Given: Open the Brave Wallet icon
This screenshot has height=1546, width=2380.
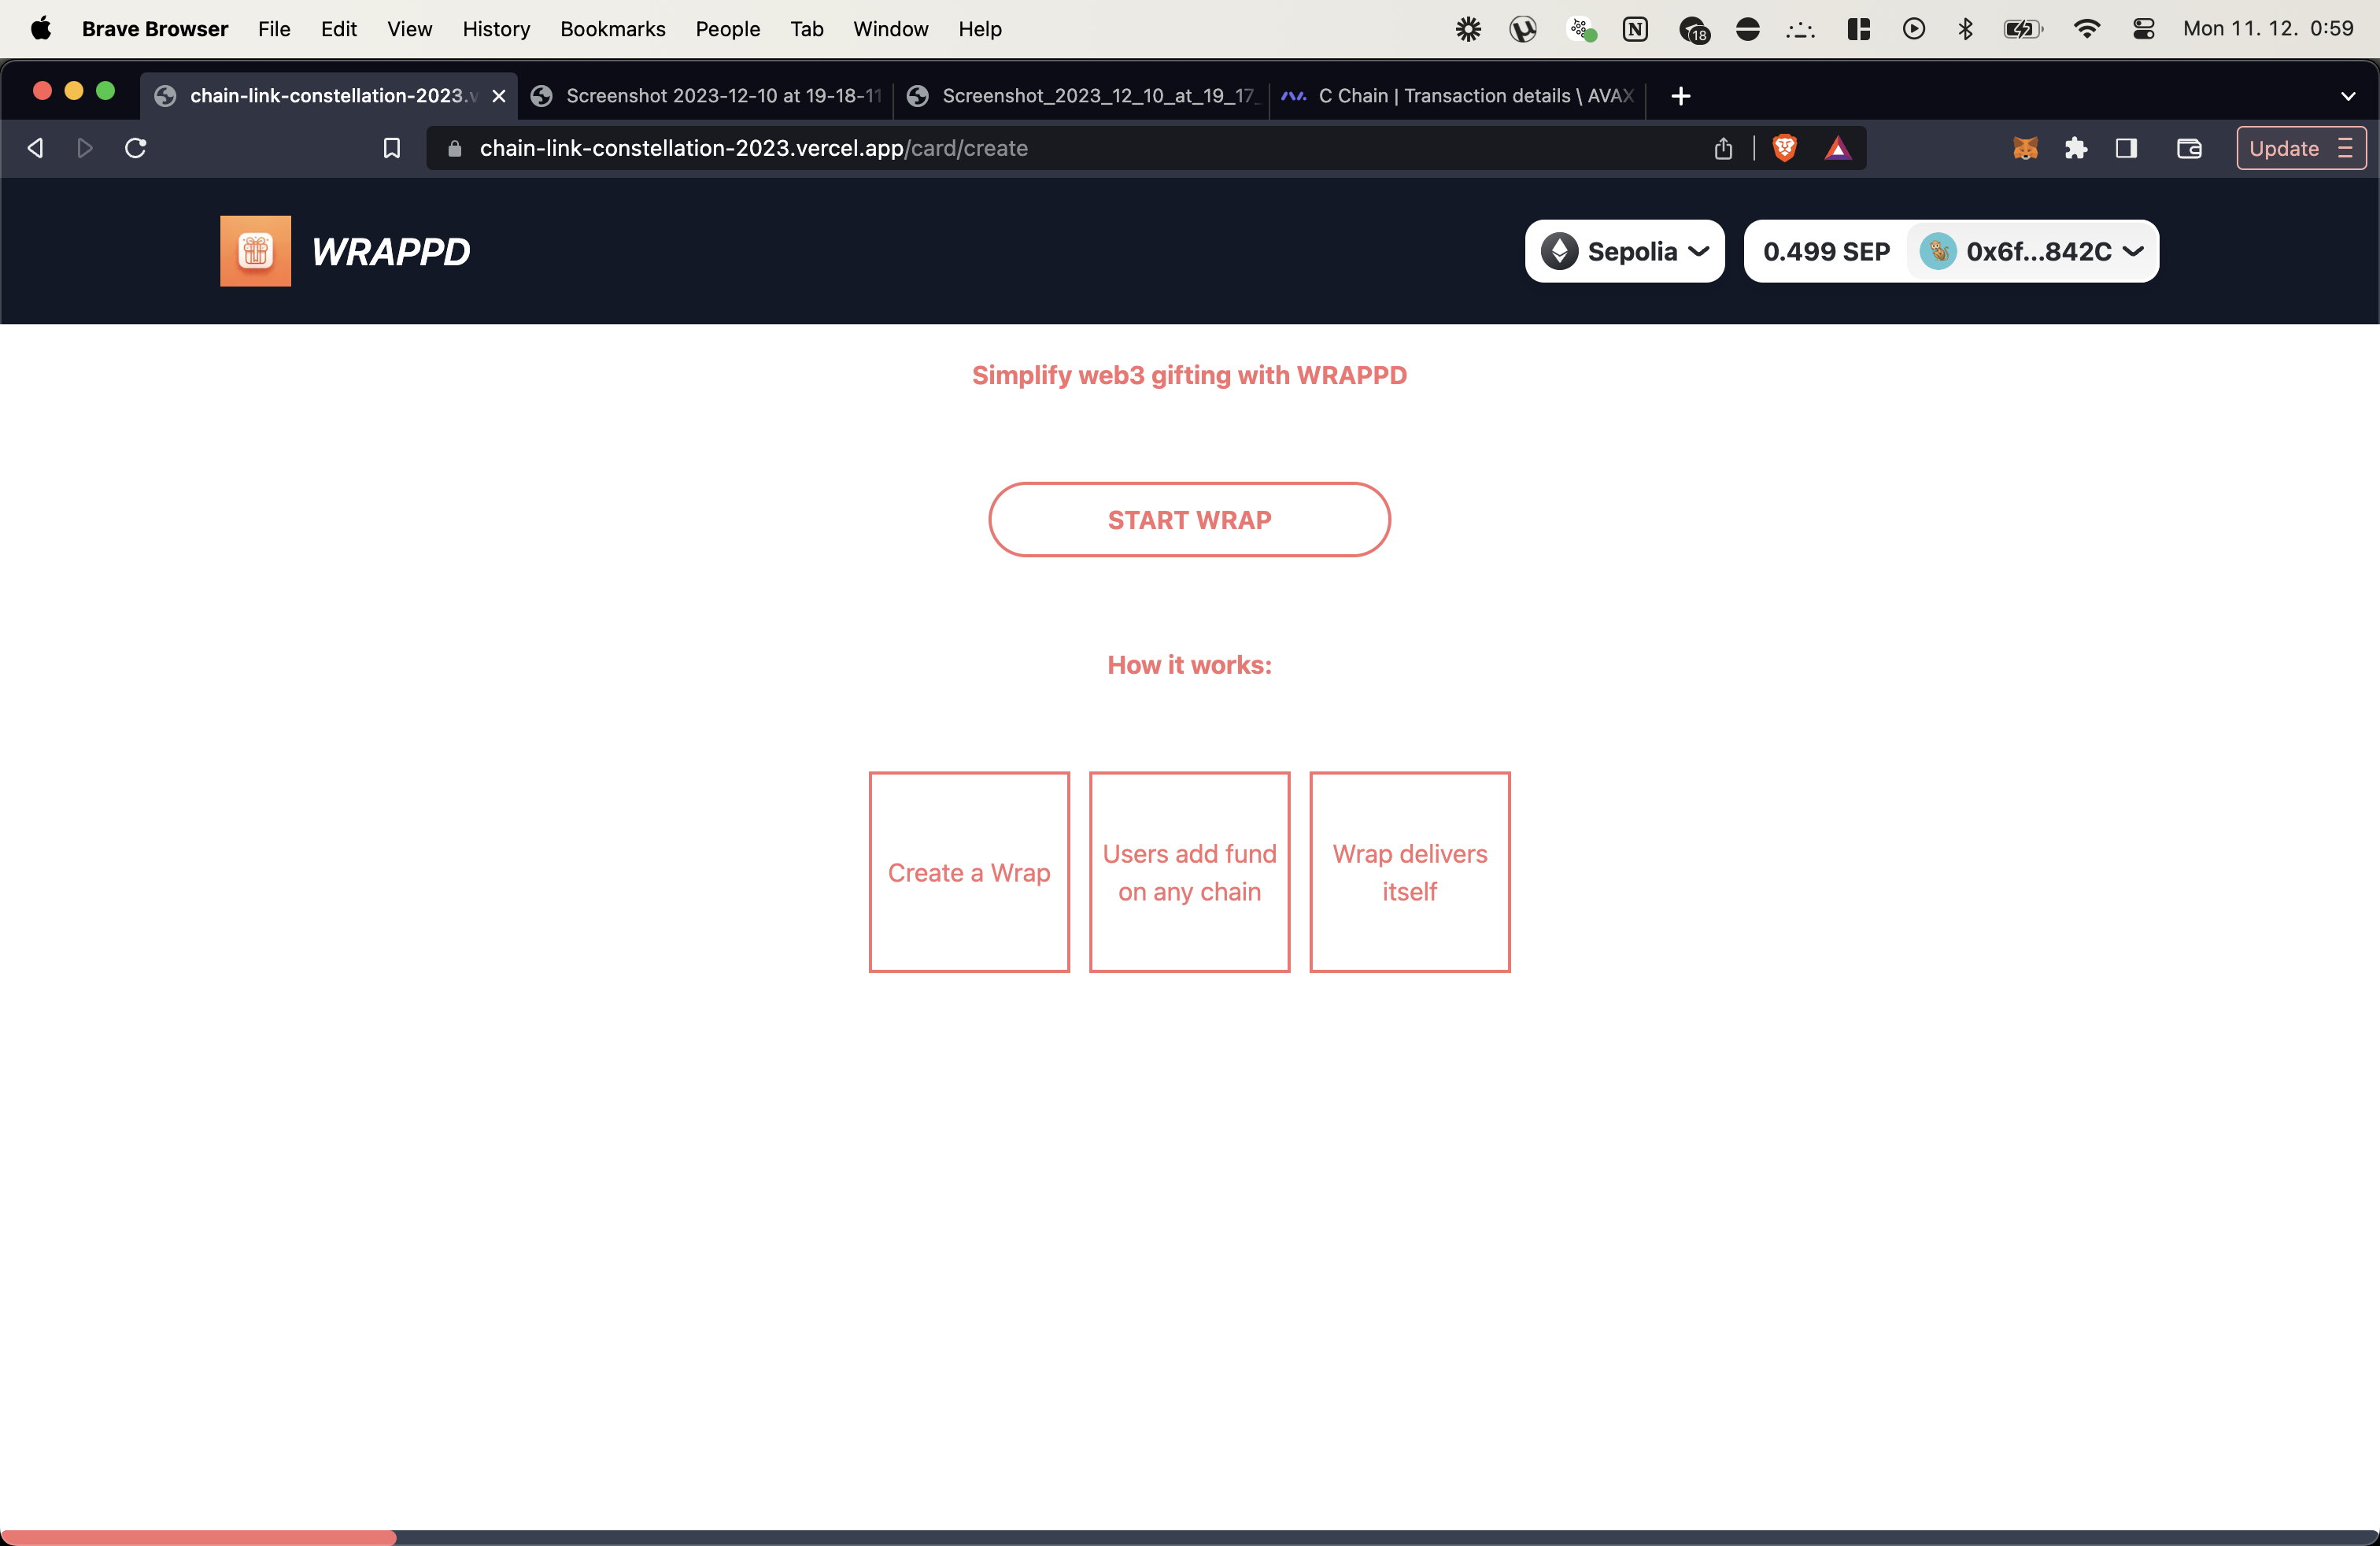Looking at the screenshot, I should 2189,148.
